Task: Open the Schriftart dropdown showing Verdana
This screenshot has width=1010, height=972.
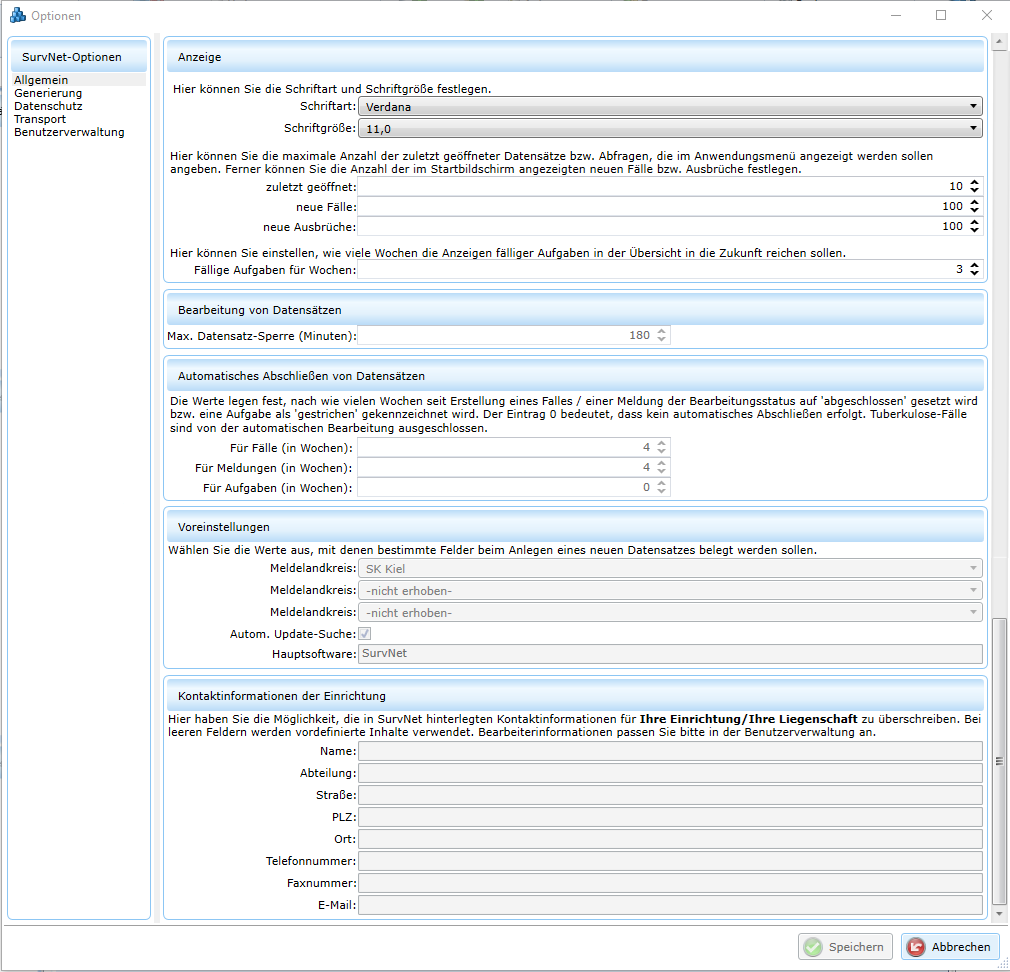Action: pyautogui.click(x=669, y=107)
